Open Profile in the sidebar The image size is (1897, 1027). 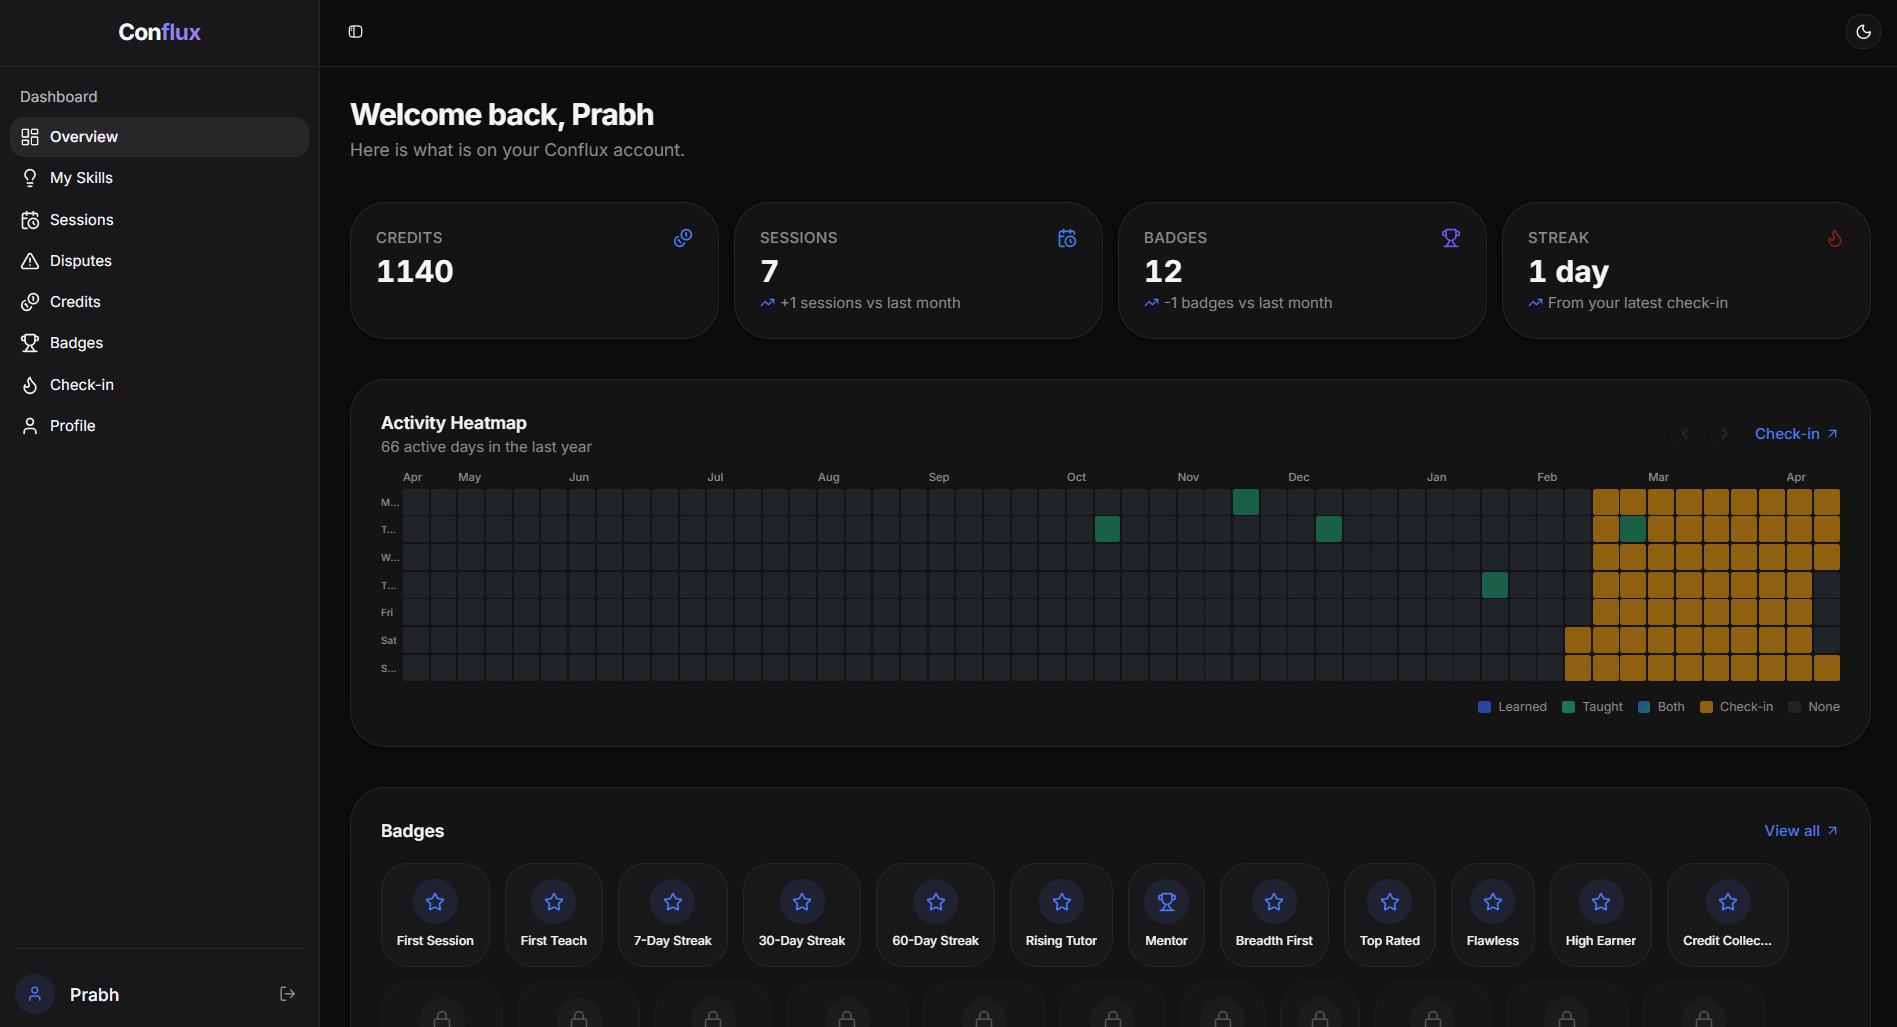[159, 426]
